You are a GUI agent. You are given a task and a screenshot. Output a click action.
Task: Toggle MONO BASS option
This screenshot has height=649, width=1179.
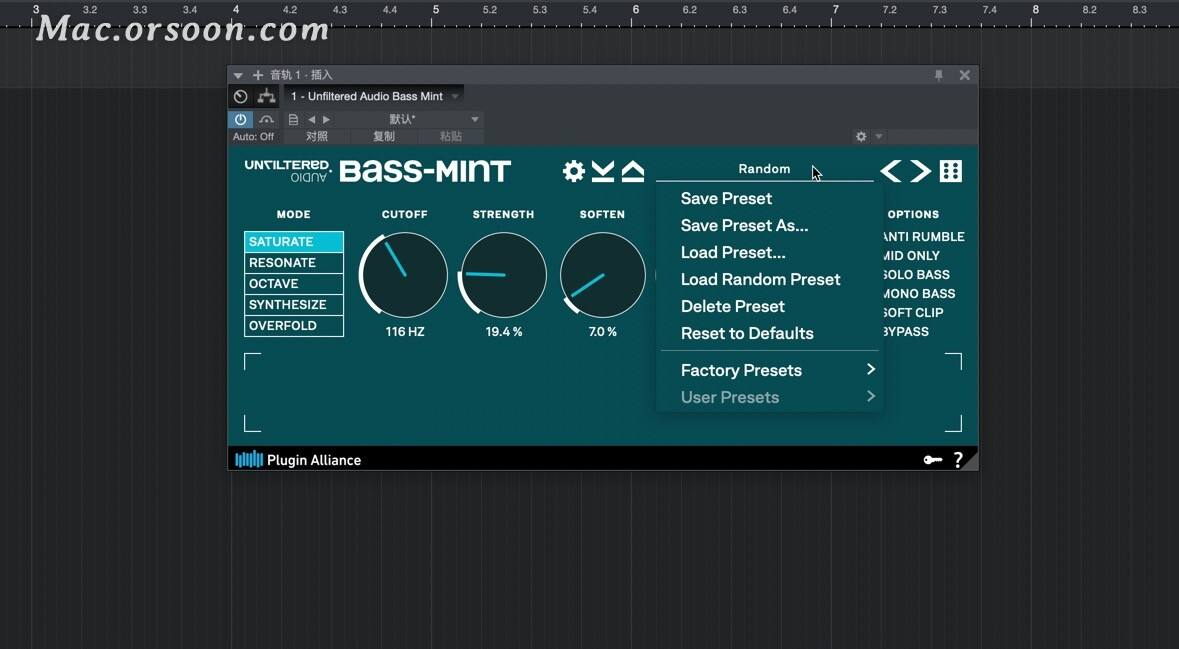[x=919, y=293]
